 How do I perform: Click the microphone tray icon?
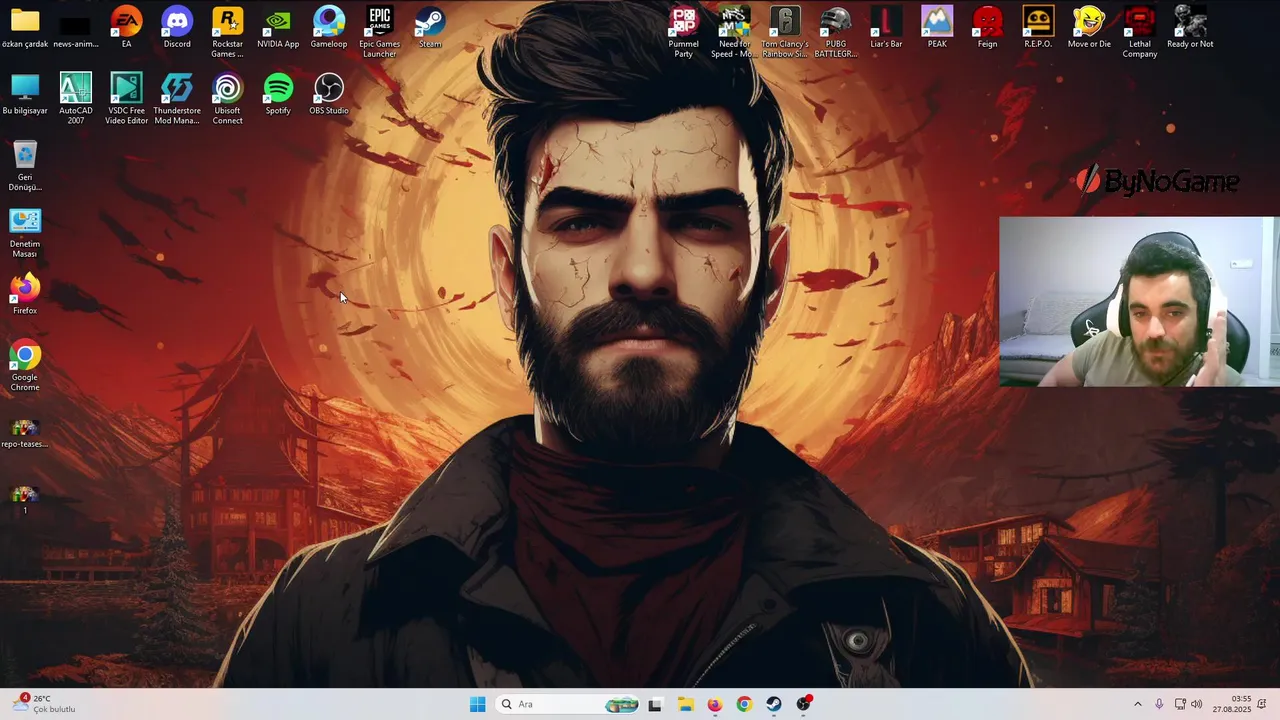coord(1159,704)
